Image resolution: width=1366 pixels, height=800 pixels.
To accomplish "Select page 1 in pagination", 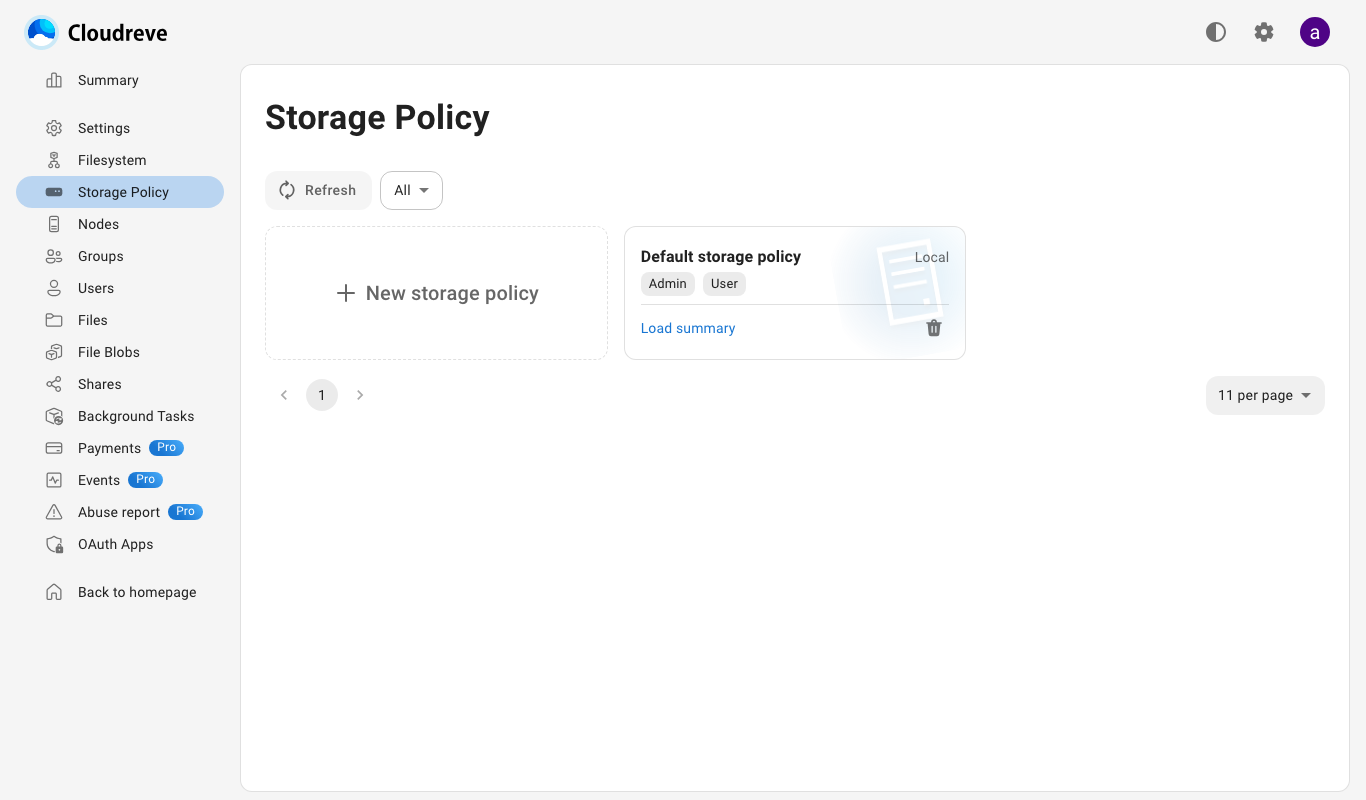I will coord(322,395).
